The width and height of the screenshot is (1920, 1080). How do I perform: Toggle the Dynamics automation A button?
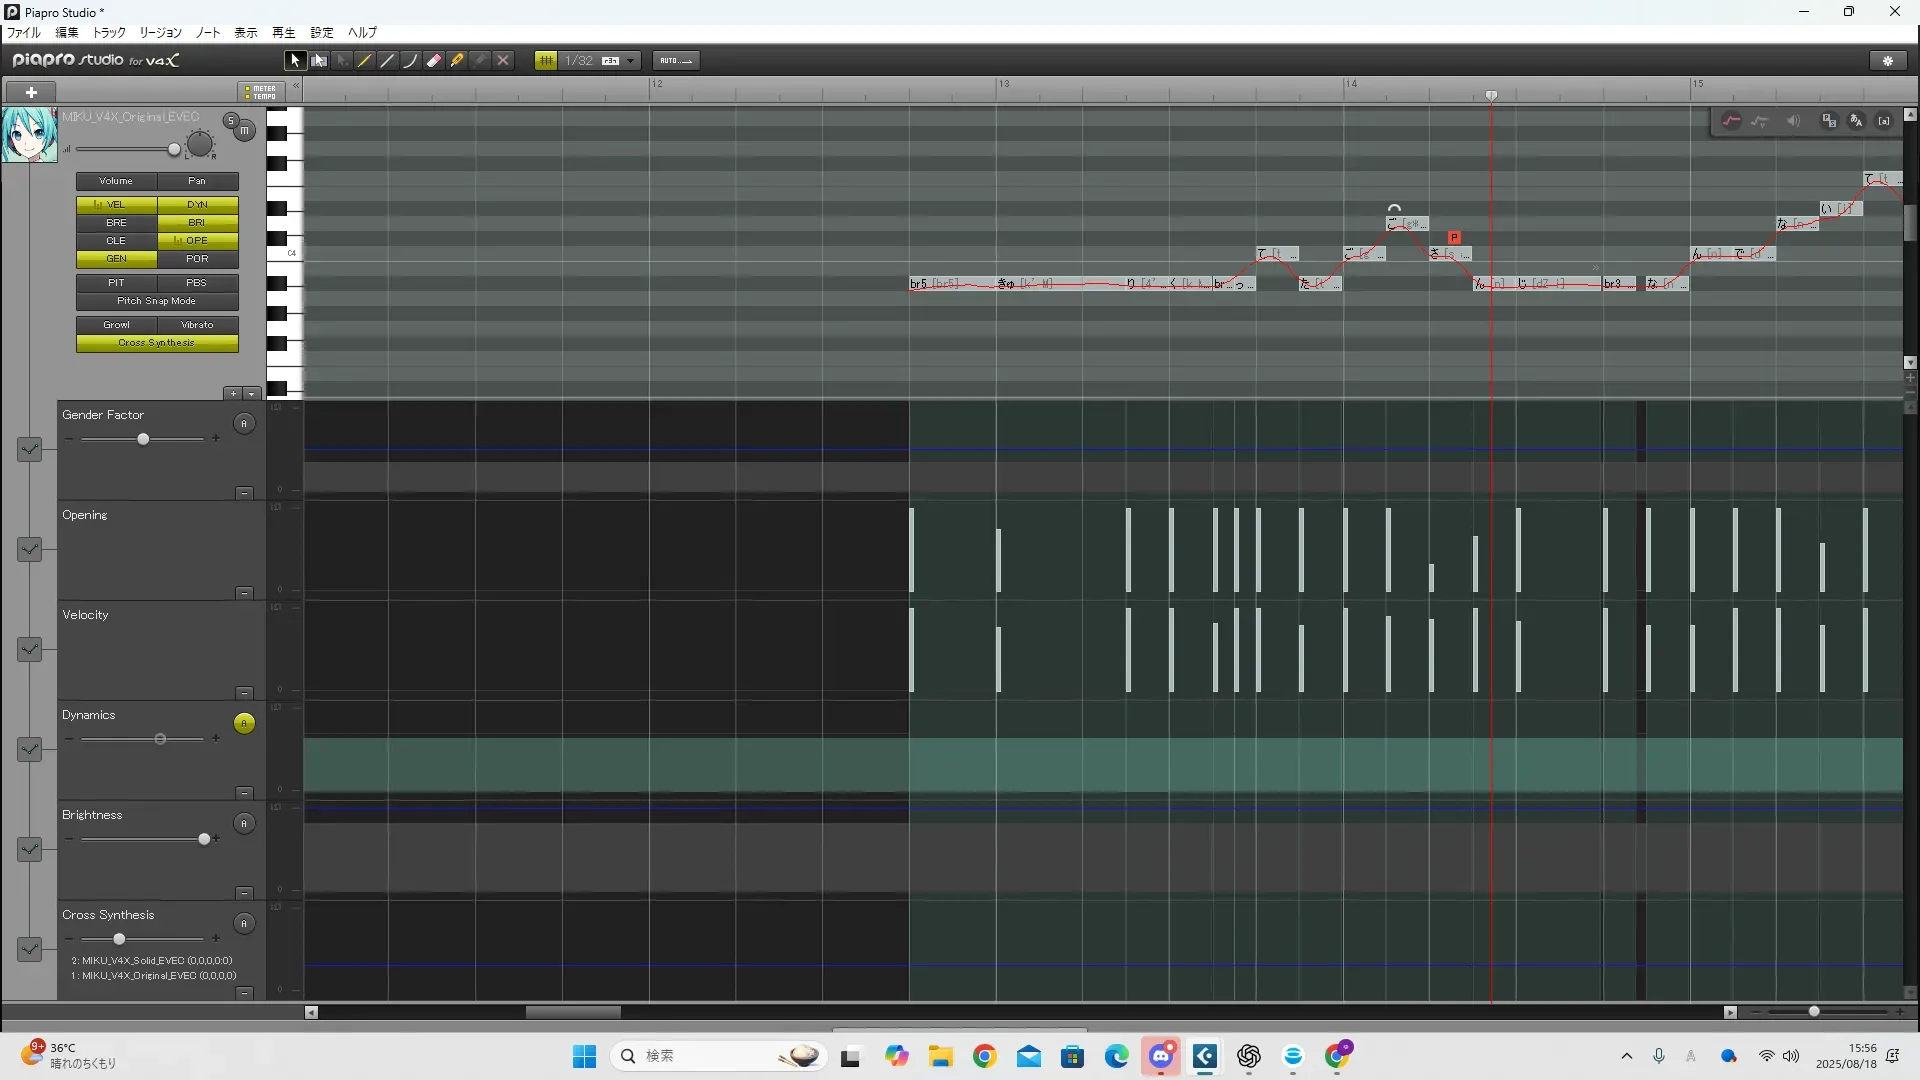click(244, 724)
